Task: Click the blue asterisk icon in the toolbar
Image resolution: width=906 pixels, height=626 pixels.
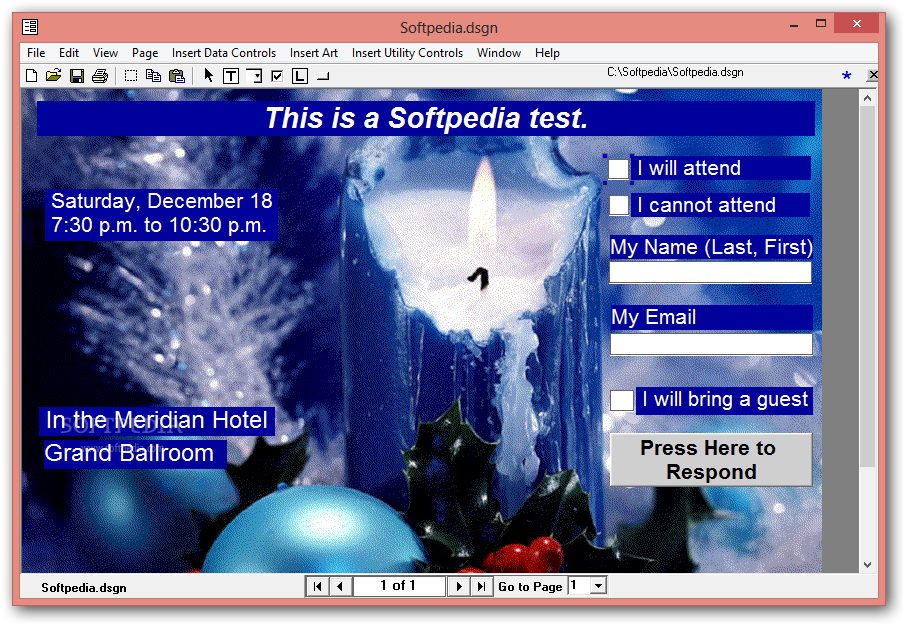Action: click(846, 75)
